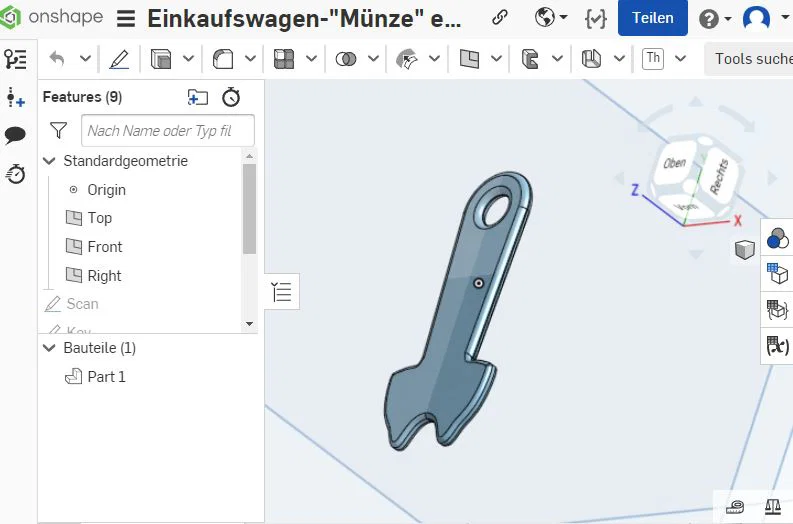Viewport: 793px width, 524px height.
Task: Open the versions and history icon
Action: [595, 19]
